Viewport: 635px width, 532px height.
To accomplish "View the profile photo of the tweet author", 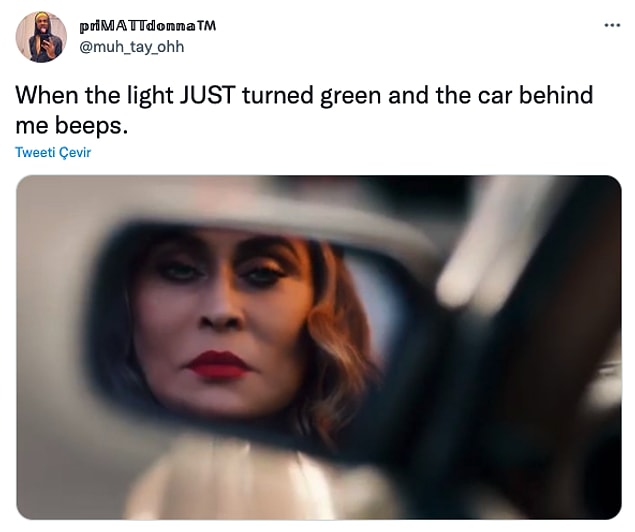I will click(41, 37).
